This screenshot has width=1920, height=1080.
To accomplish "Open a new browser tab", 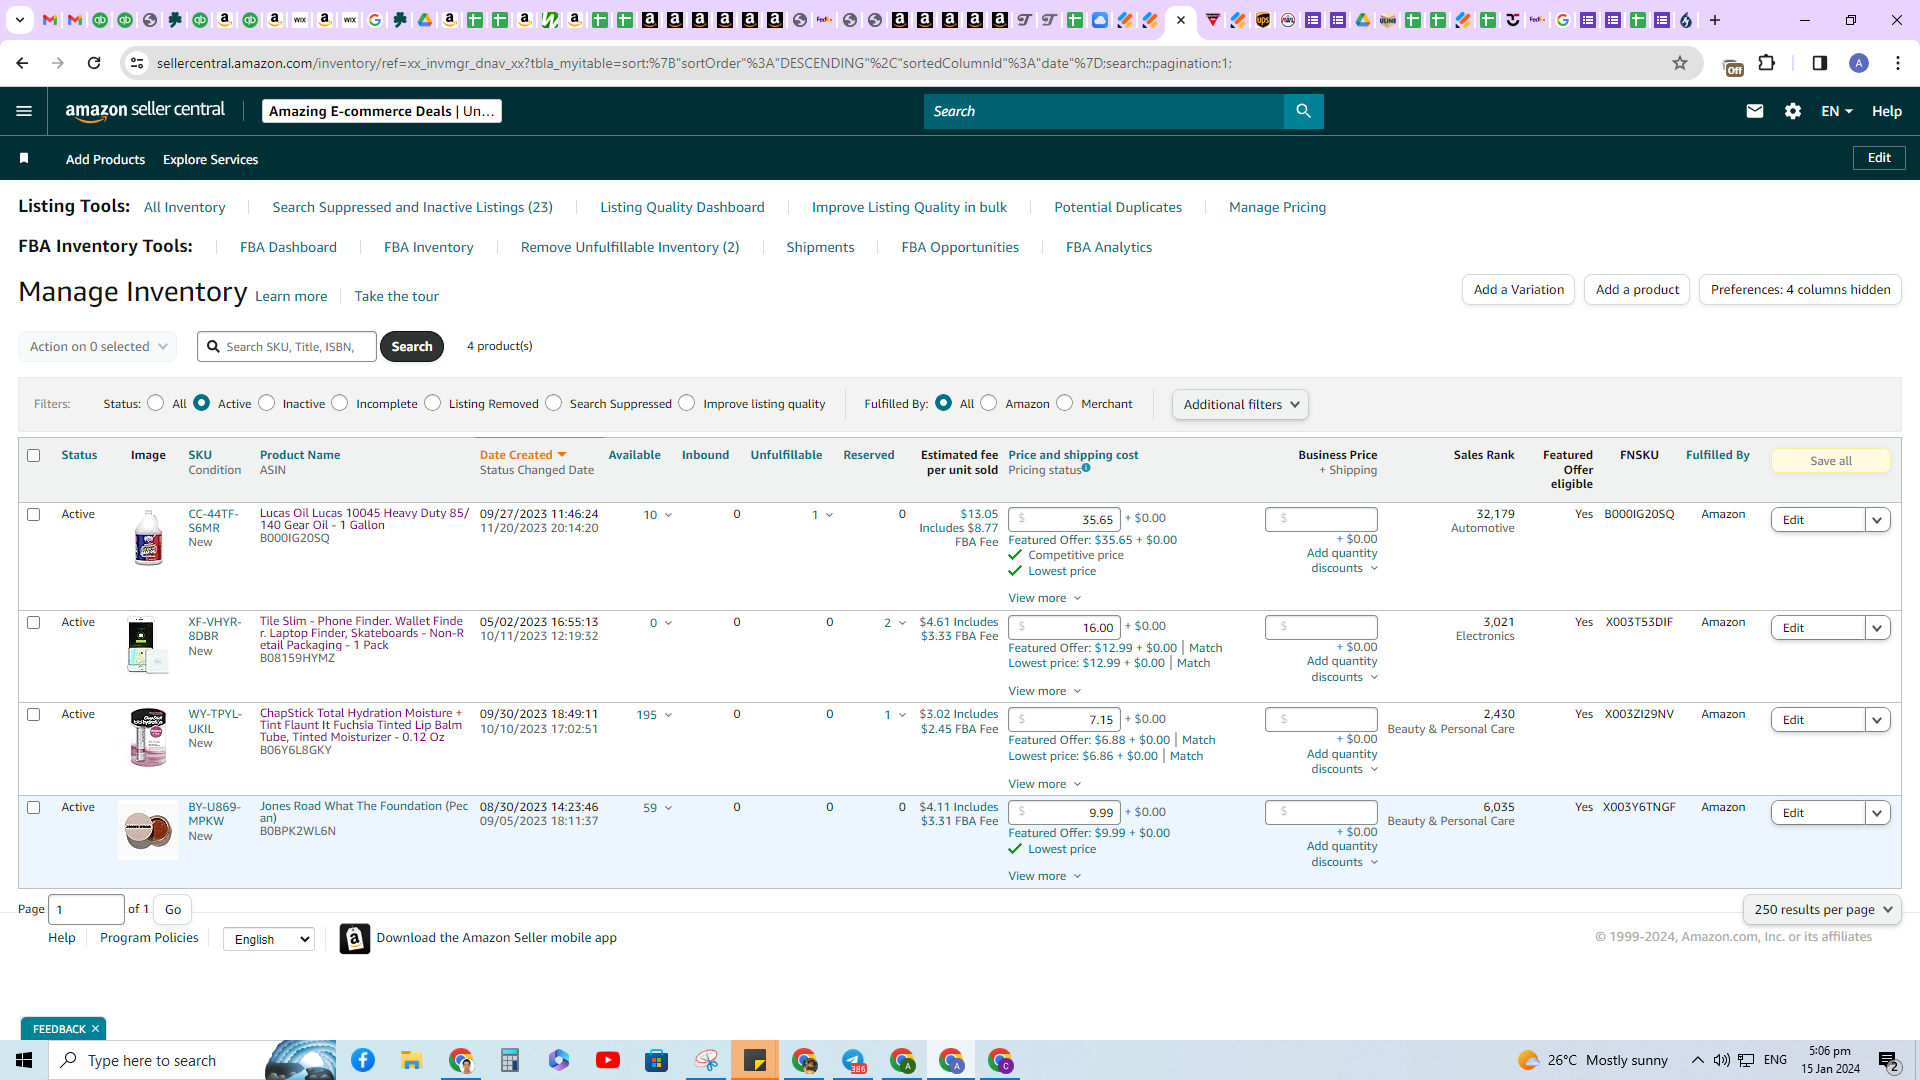I will [1715, 20].
